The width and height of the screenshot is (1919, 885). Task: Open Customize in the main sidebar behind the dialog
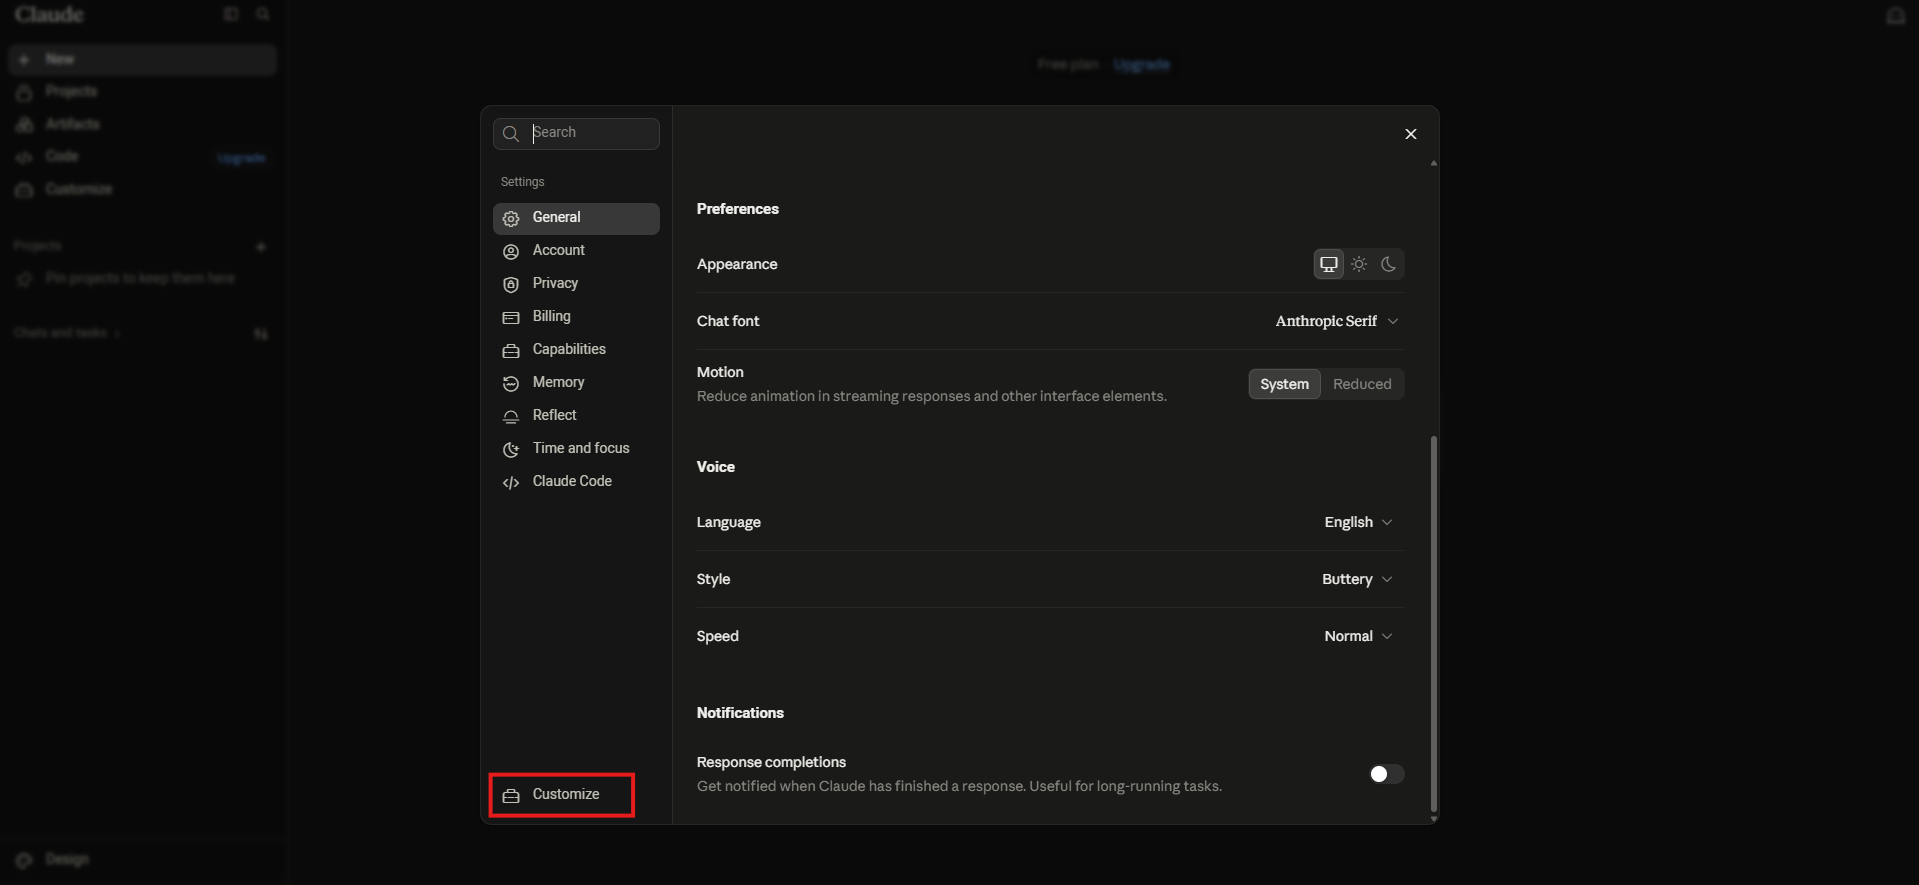[142, 189]
